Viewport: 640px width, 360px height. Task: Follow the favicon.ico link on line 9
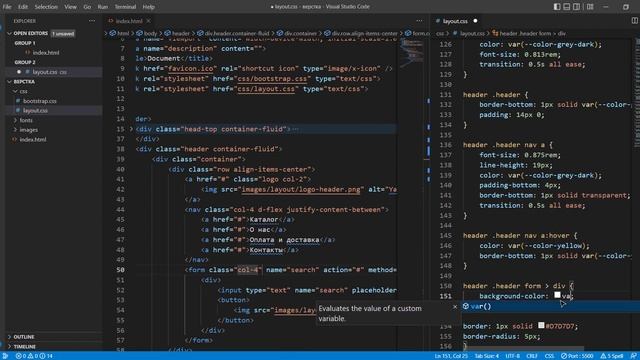(191, 69)
